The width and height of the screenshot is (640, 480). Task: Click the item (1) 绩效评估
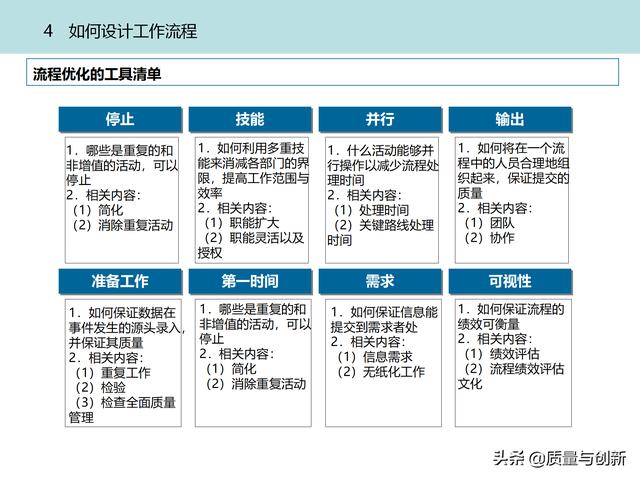(502, 354)
